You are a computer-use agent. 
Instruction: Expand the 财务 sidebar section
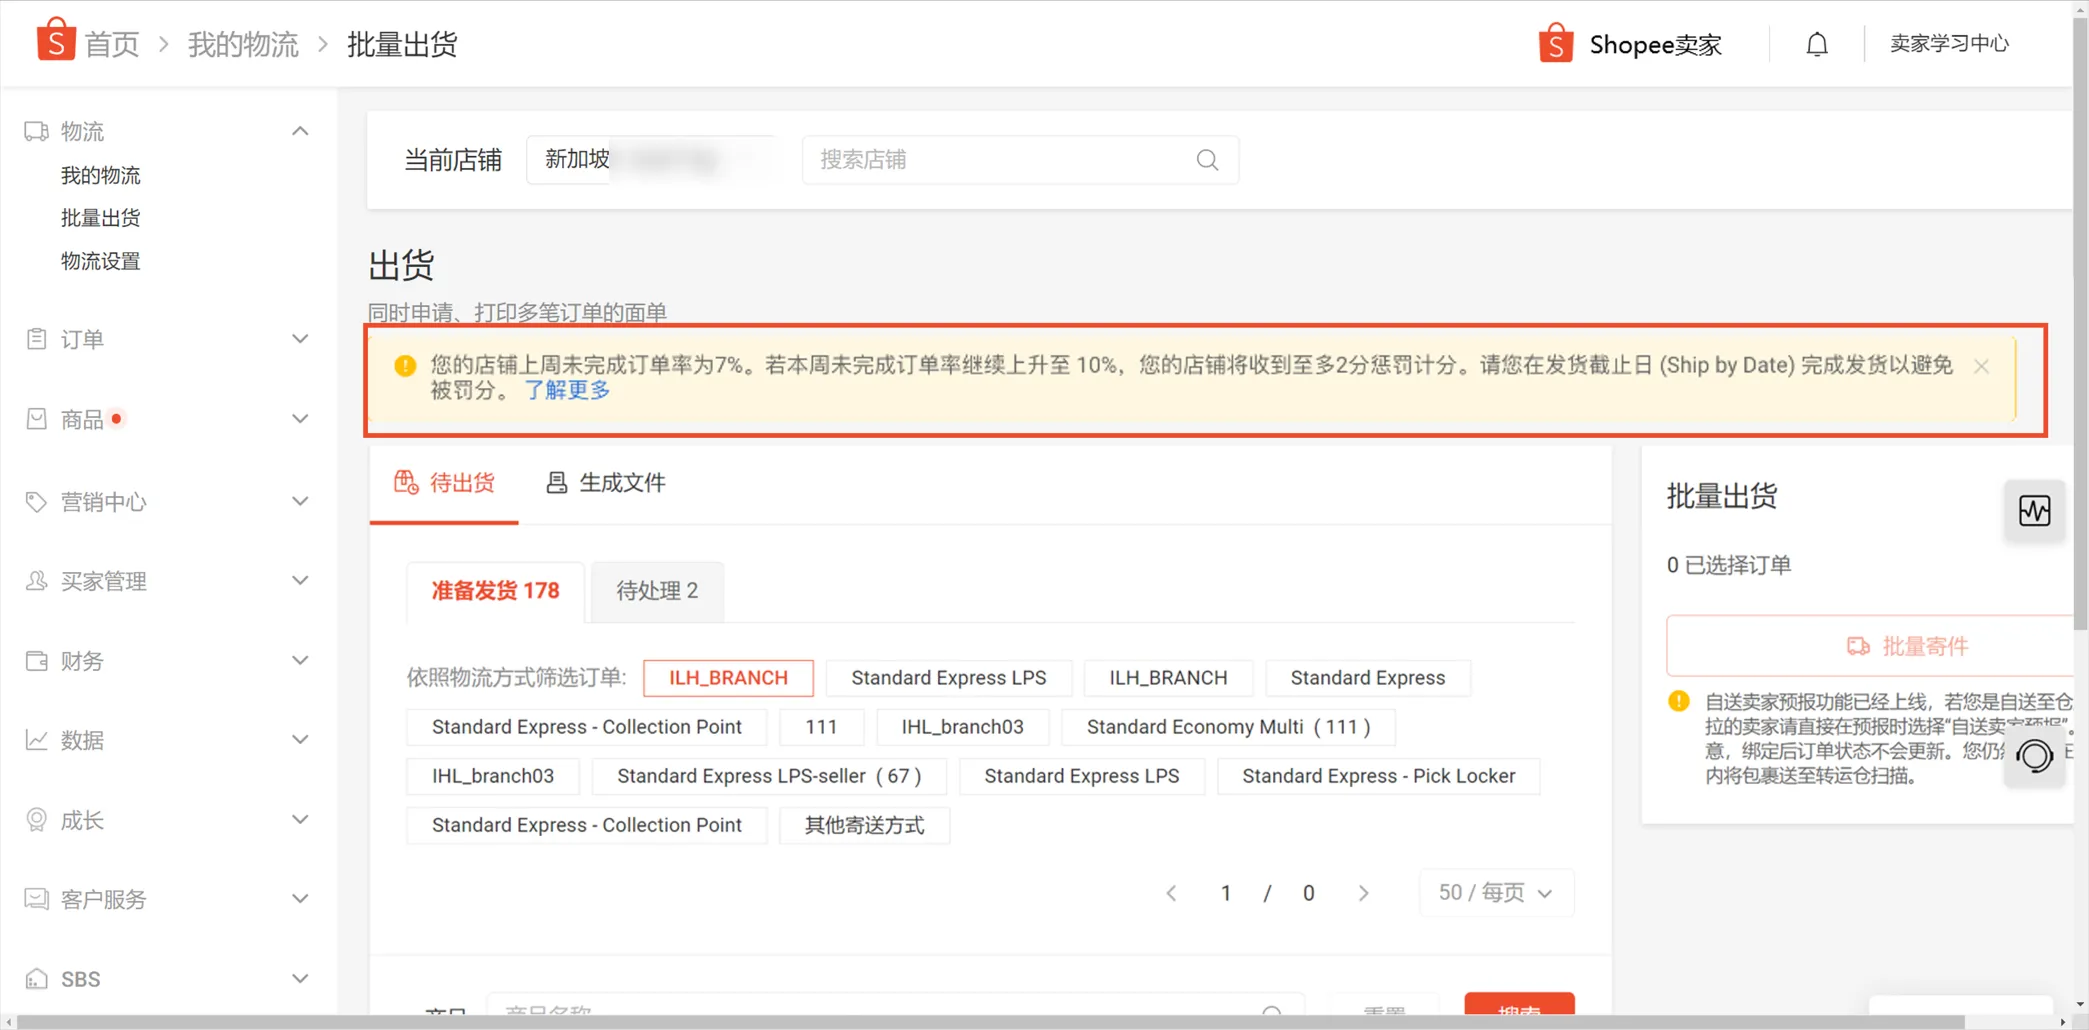[x=299, y=660]
